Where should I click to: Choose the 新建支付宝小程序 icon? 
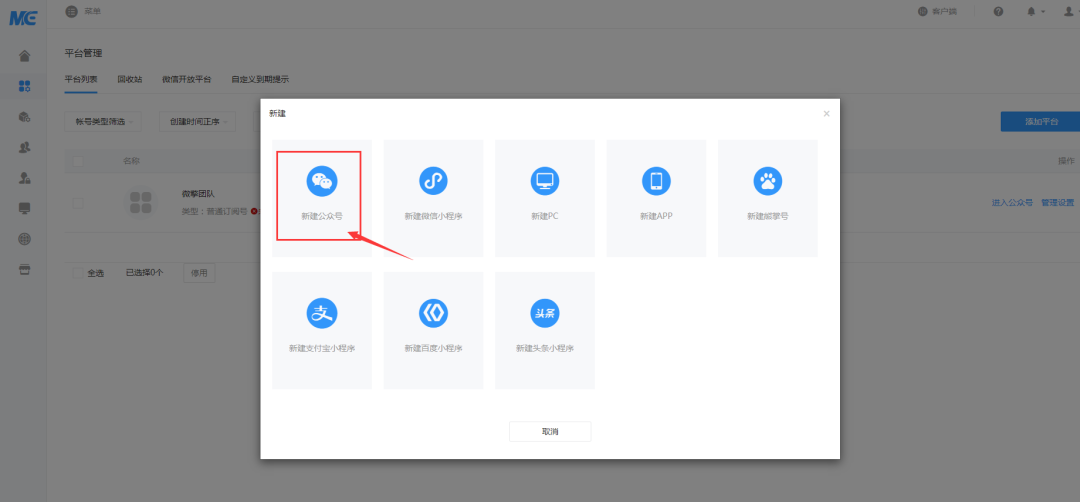click(x=321, y=313)
